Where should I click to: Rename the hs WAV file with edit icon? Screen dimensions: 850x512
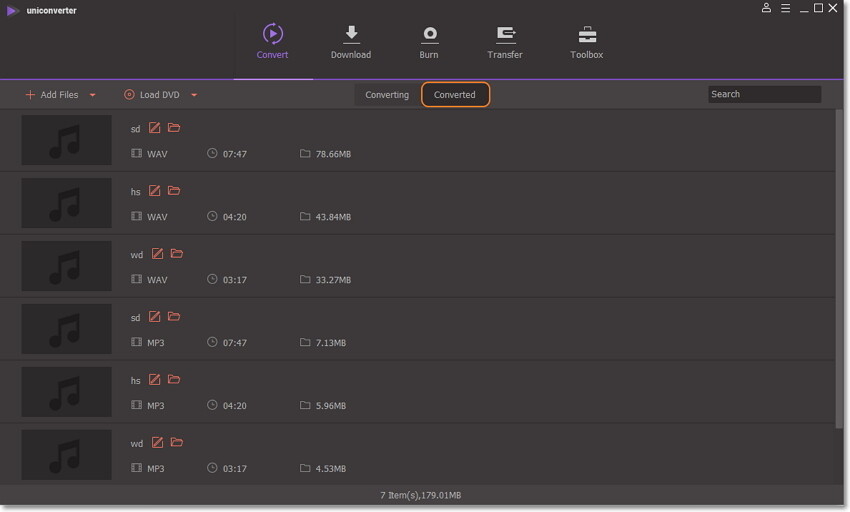[154, 191]
